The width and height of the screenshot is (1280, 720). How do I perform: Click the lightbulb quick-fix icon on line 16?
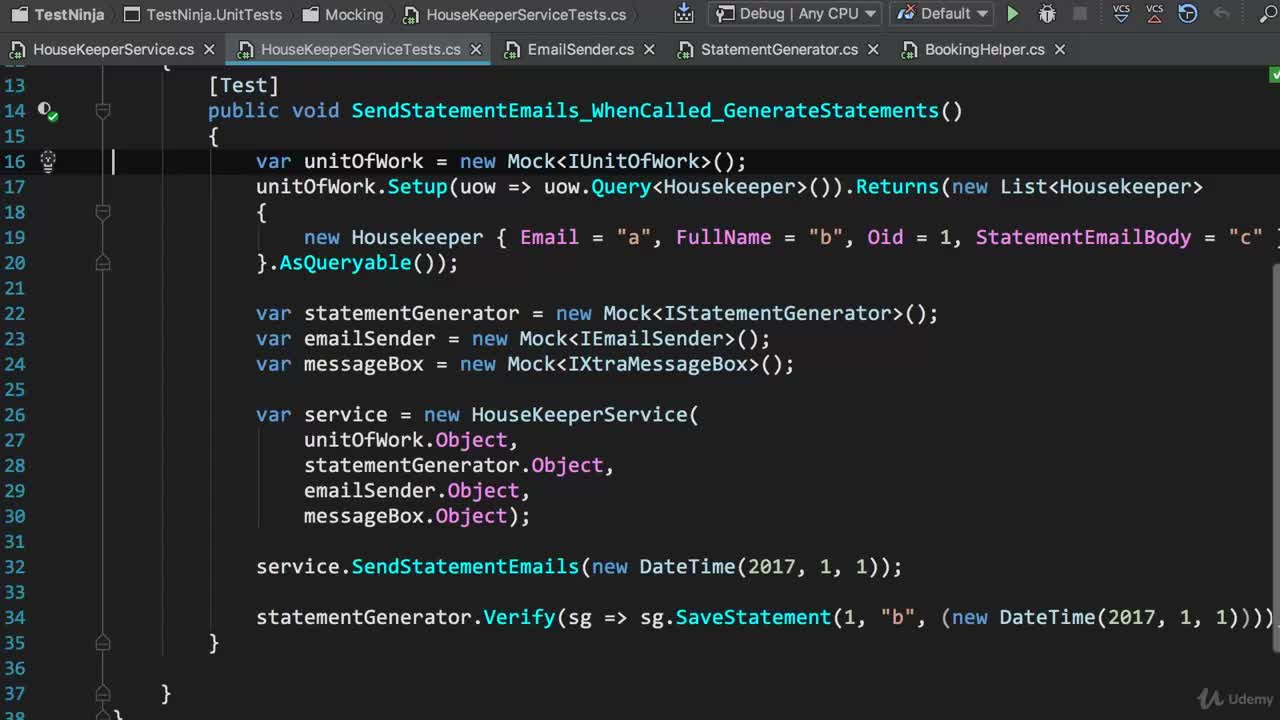click(x=47, y=161)
